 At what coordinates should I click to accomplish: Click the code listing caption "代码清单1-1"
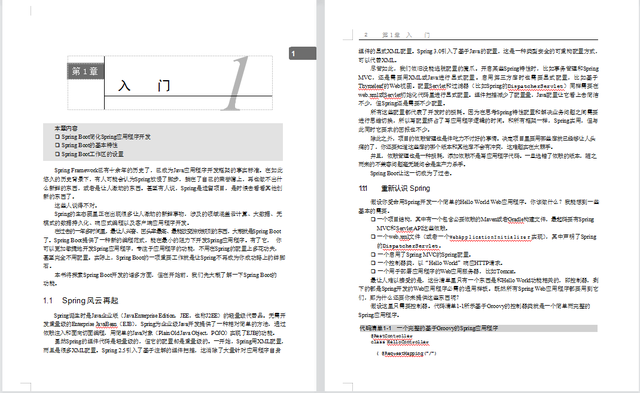pos(478,328)
